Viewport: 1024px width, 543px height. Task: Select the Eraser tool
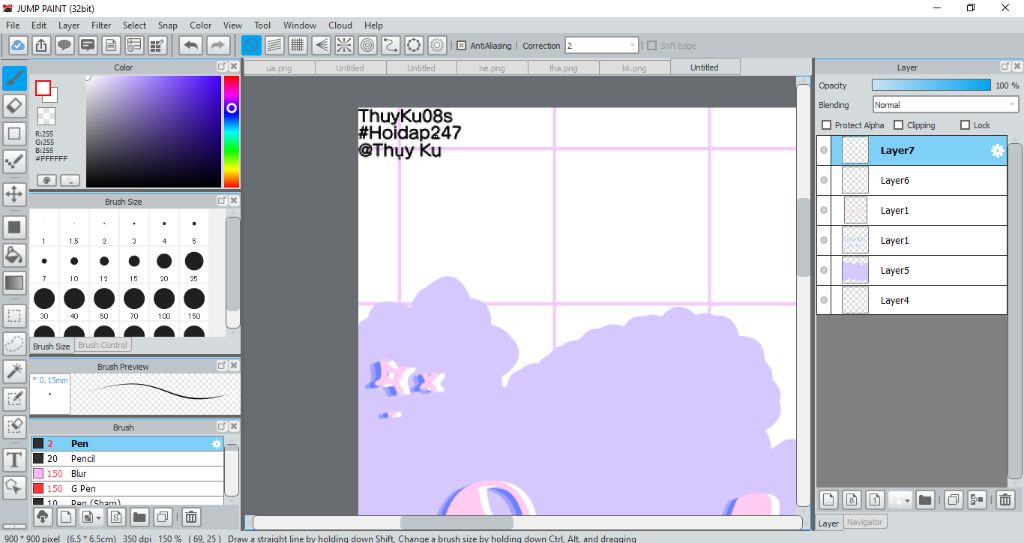14,106
